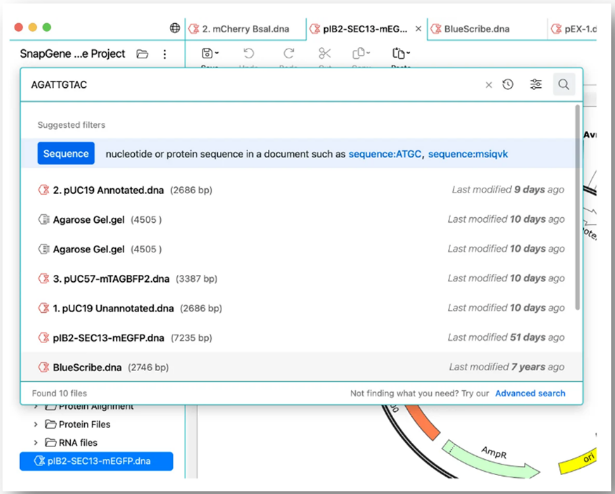Image resolution: width=615 pixels, height=494 pixels.
Task: Apply the Sequence suggested filter
Action: [66, 153]
